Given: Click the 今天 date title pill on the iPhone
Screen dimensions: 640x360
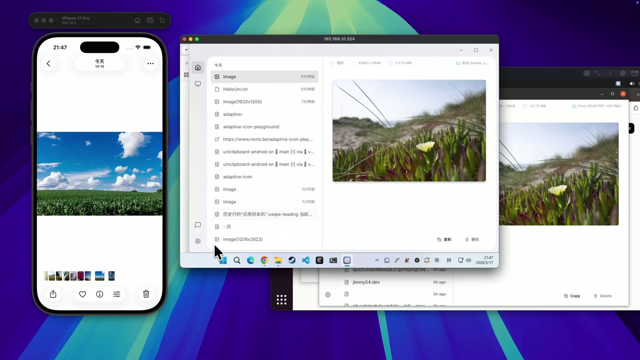Looking at the screenshot, I should tap(100, 63).
